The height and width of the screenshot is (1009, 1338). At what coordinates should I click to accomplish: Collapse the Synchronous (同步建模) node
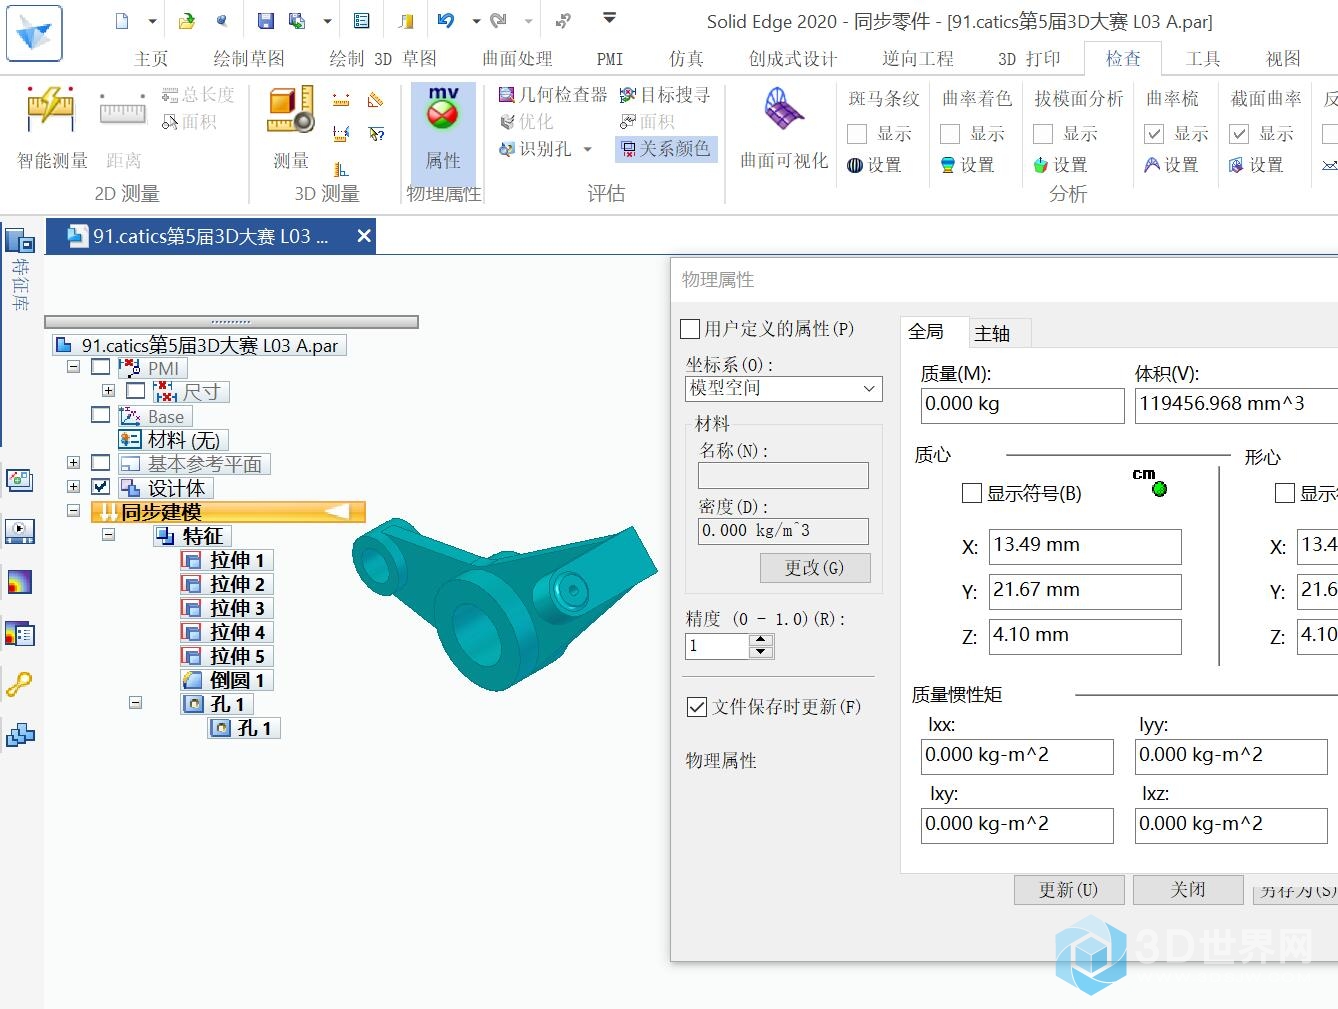[x=73, y=511]
